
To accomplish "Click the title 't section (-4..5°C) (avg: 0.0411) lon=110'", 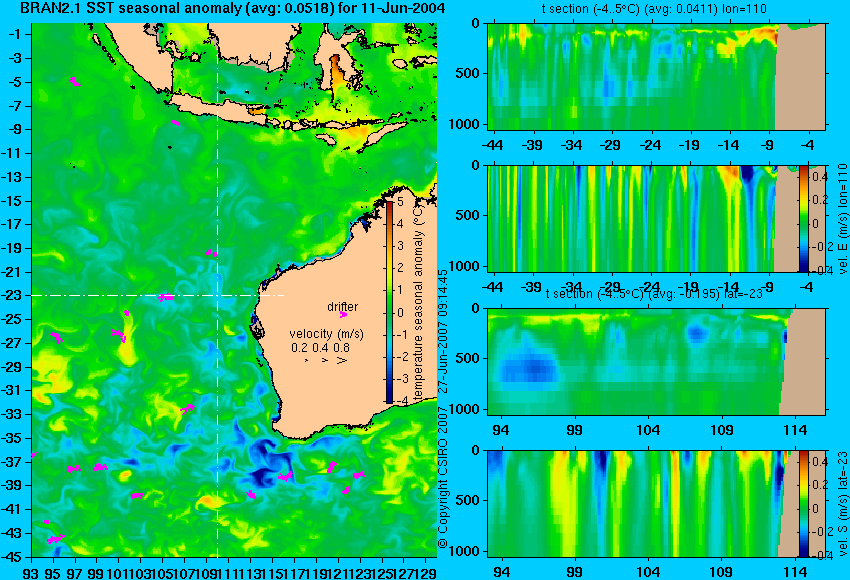I will (654, 9).
